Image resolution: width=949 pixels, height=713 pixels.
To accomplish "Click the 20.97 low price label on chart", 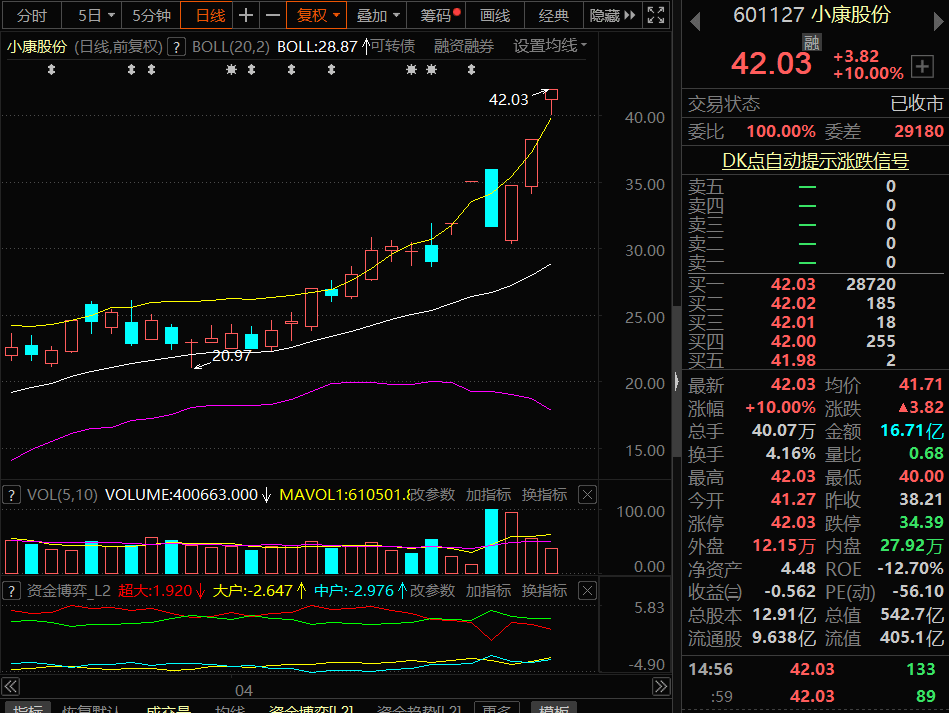I will coord(231,356).
